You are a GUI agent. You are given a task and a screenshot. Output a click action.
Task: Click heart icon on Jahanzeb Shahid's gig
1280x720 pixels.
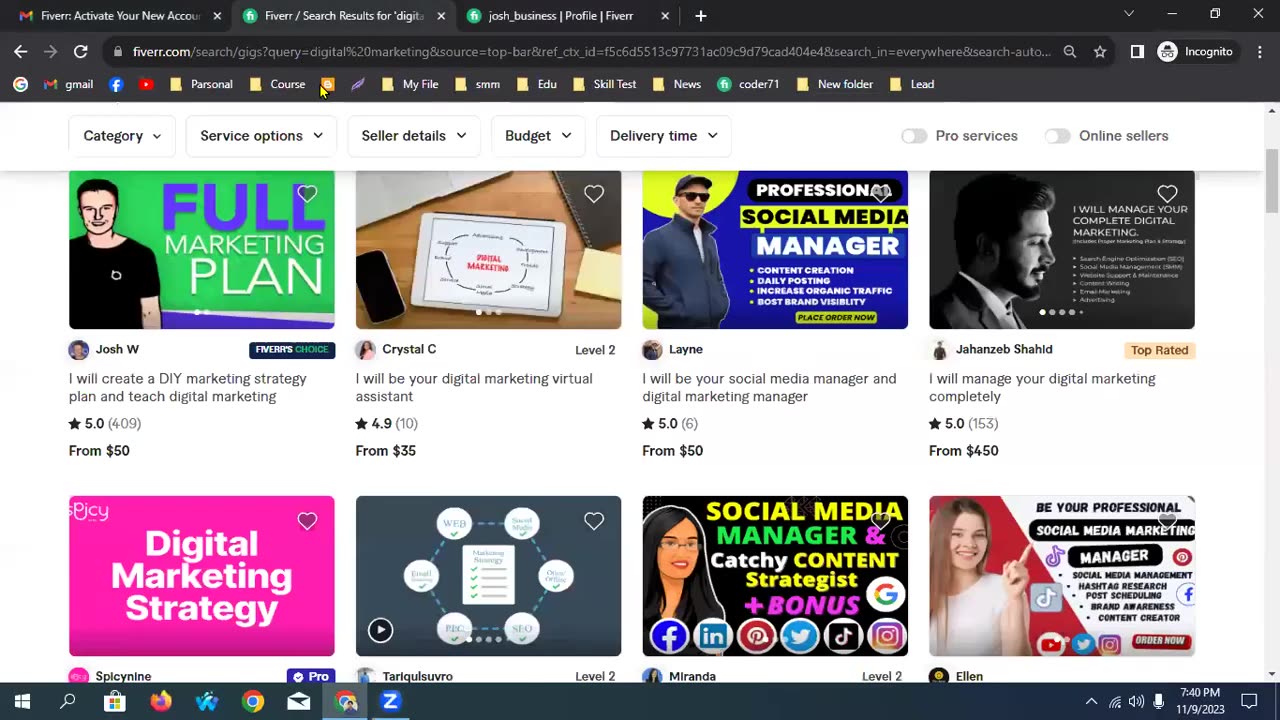click(x=1167, y=194)
